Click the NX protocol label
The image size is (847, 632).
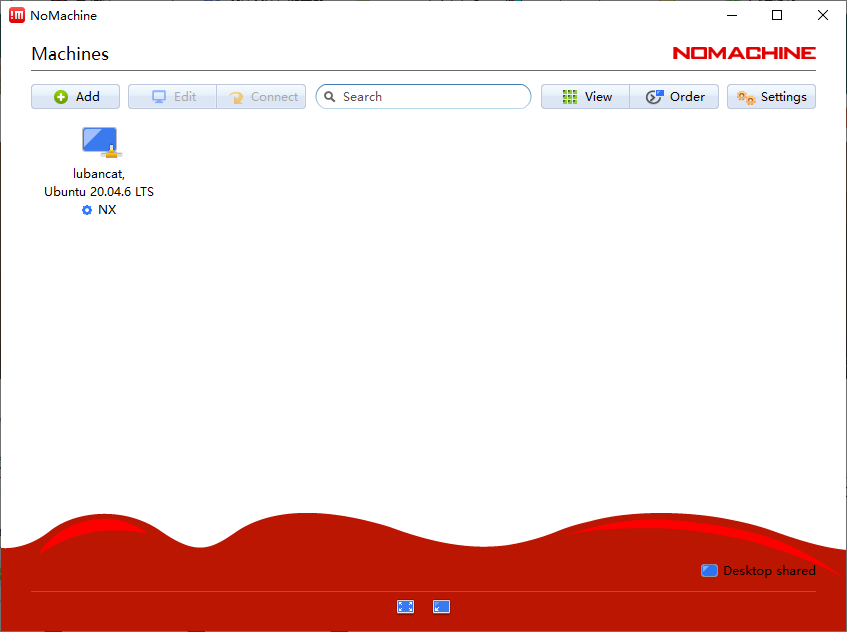click(x=107, y=210)
